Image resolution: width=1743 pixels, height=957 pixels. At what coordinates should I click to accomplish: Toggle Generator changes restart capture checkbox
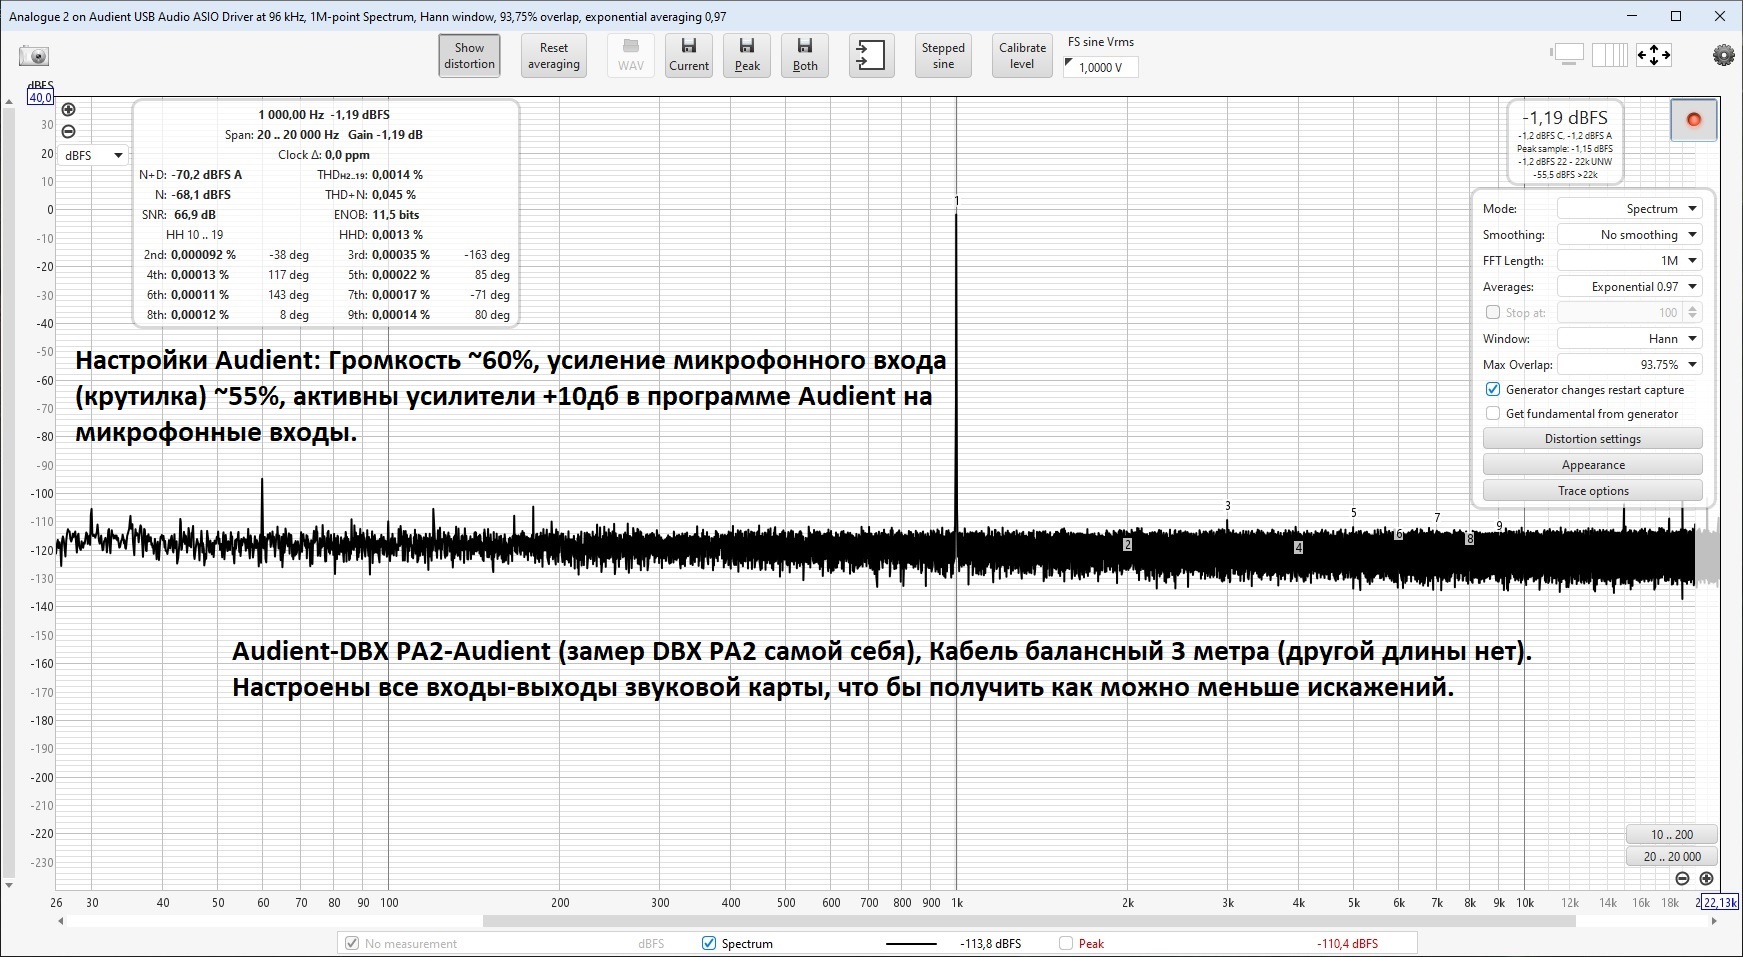pos(1493,390)
